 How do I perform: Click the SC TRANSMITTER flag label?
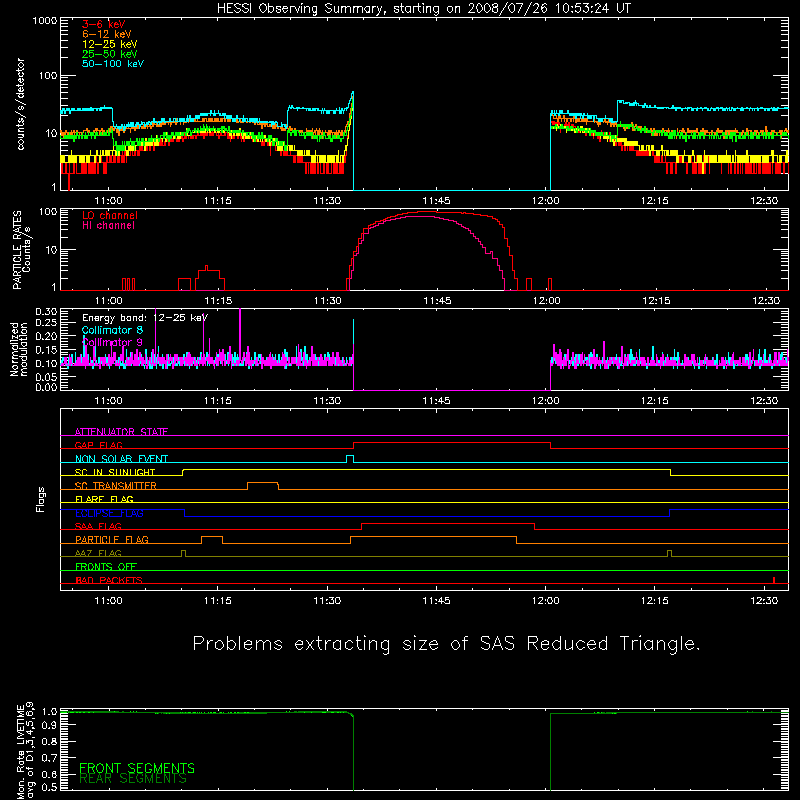116,486
